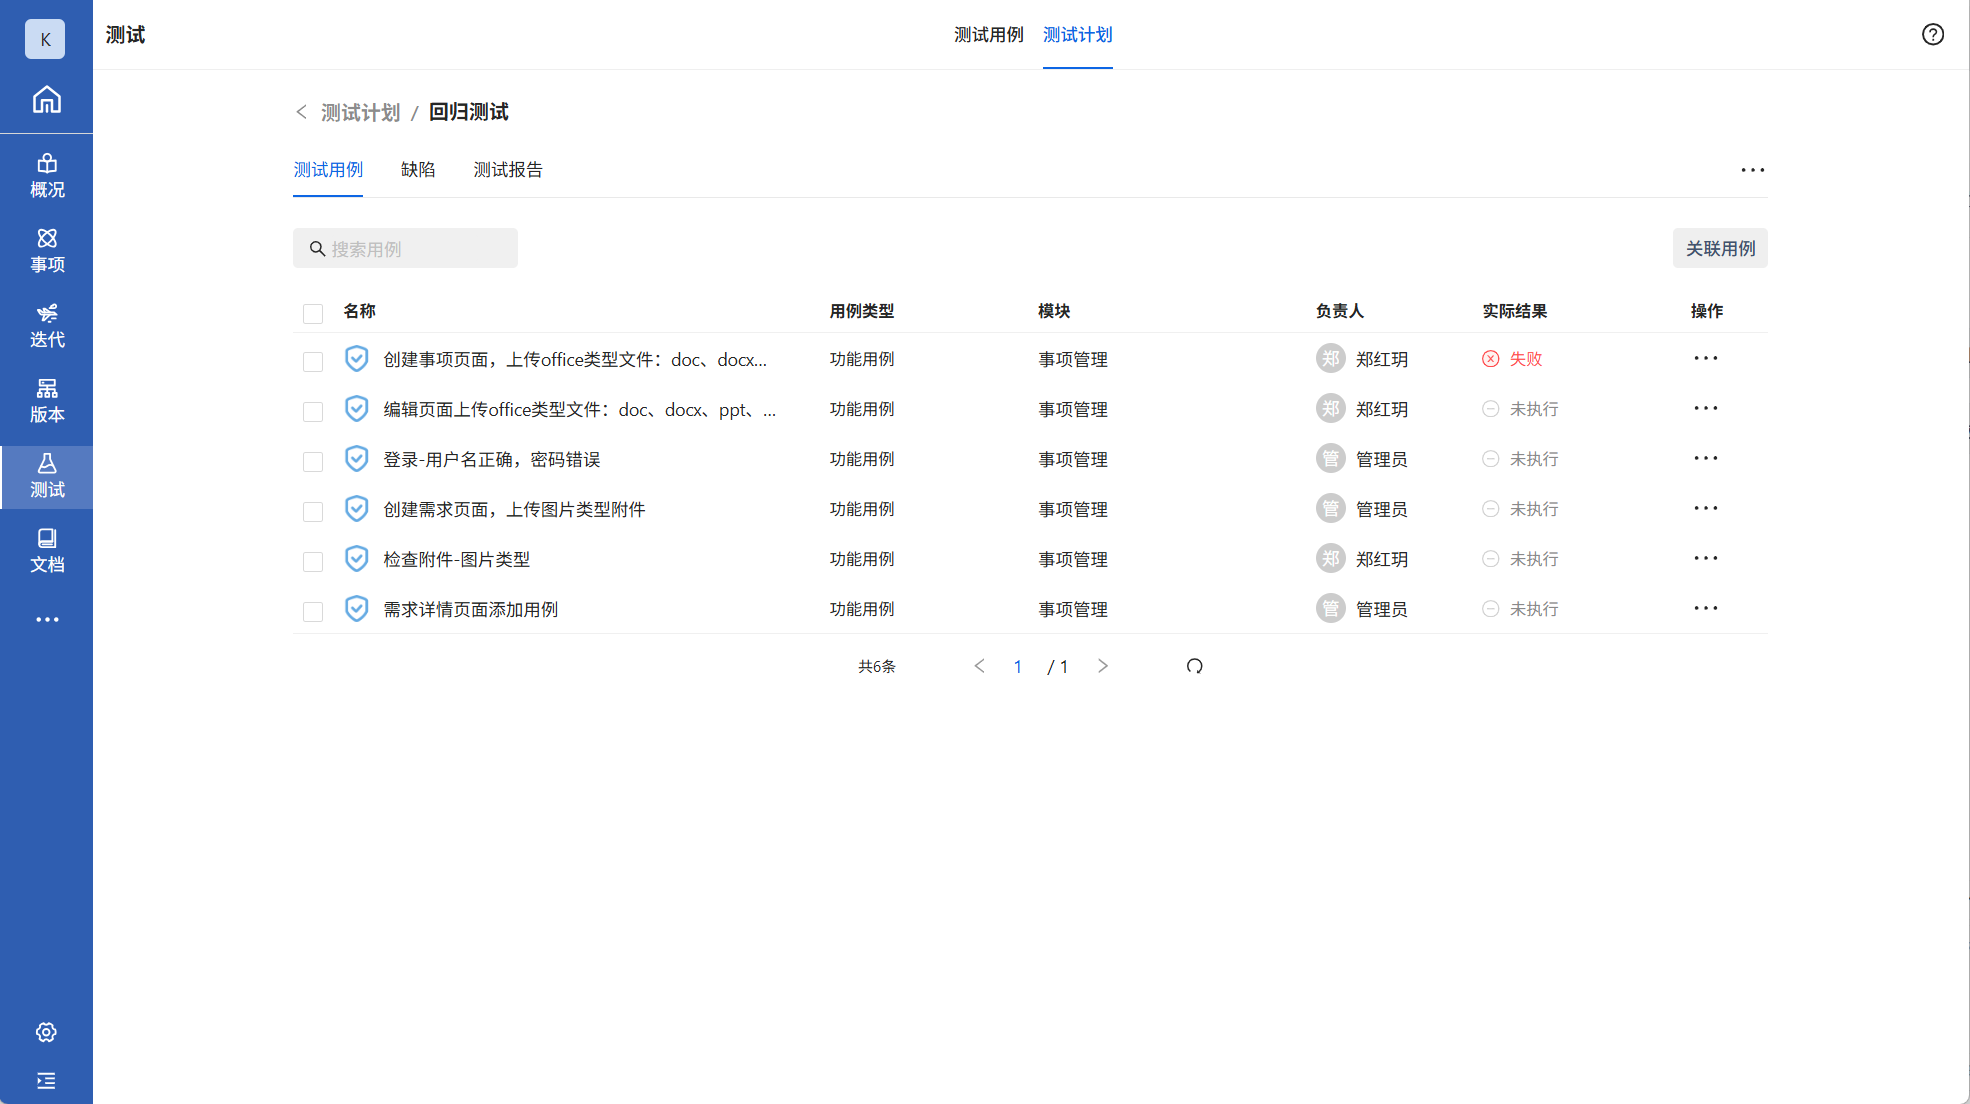Expand sidebar more items ellipsis

pos(46,620)
